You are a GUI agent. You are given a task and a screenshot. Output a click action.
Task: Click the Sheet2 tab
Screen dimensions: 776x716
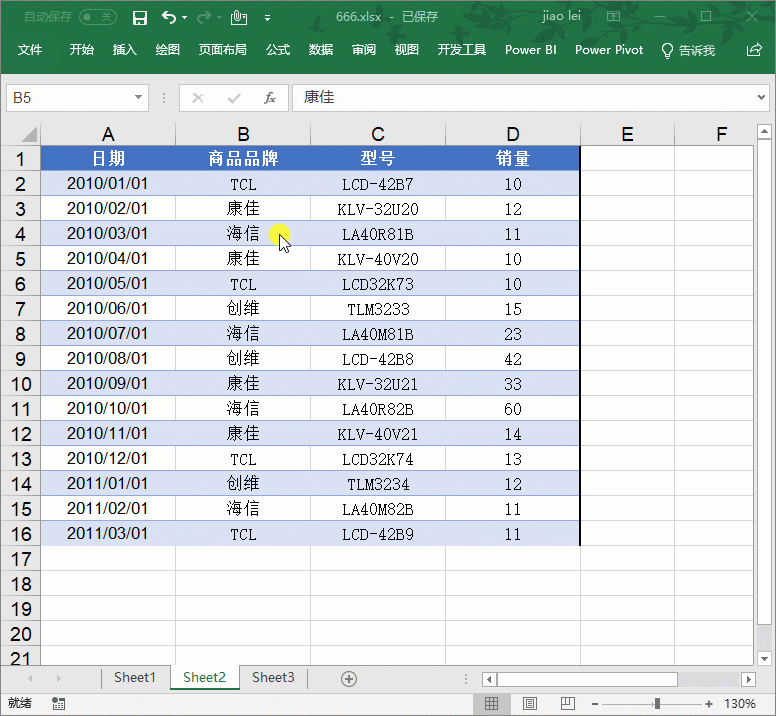[204, 677]
